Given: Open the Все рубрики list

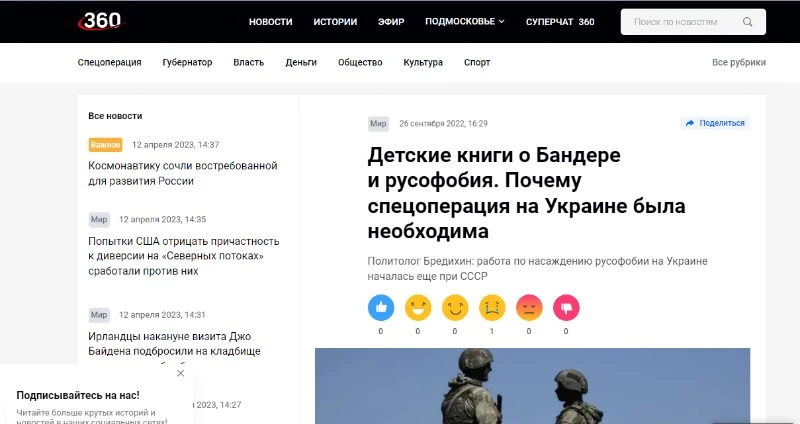Looking at the screenshot, I should 739,62.
